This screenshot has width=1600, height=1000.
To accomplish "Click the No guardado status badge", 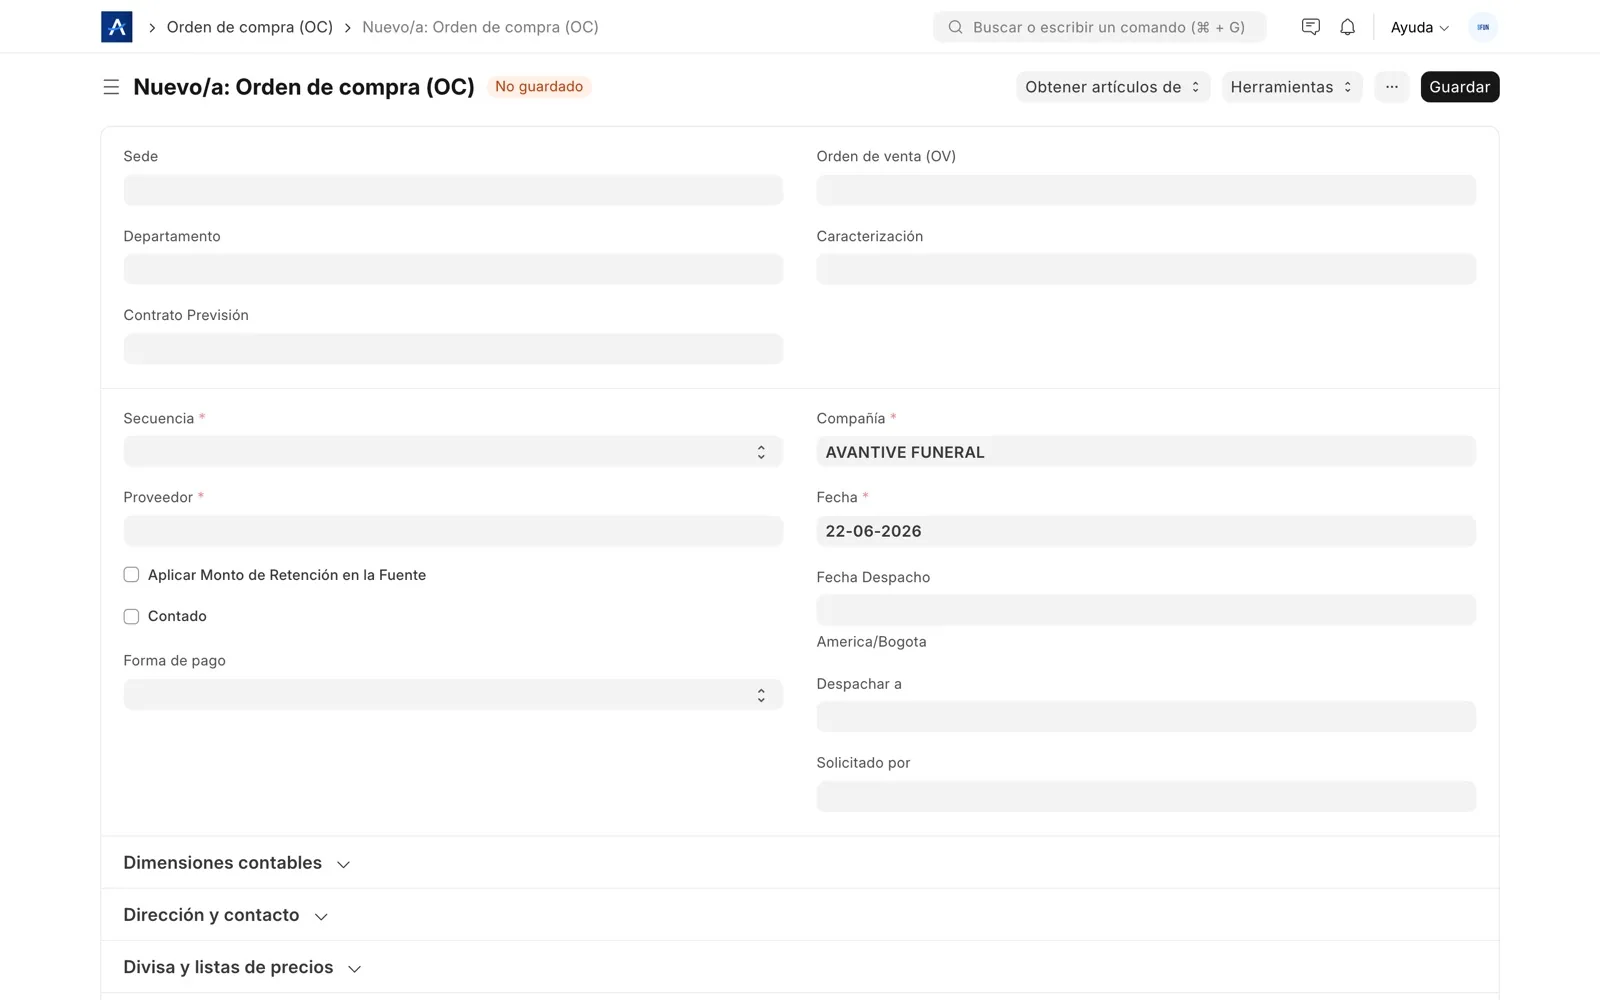I will click(x=539, y=87).
